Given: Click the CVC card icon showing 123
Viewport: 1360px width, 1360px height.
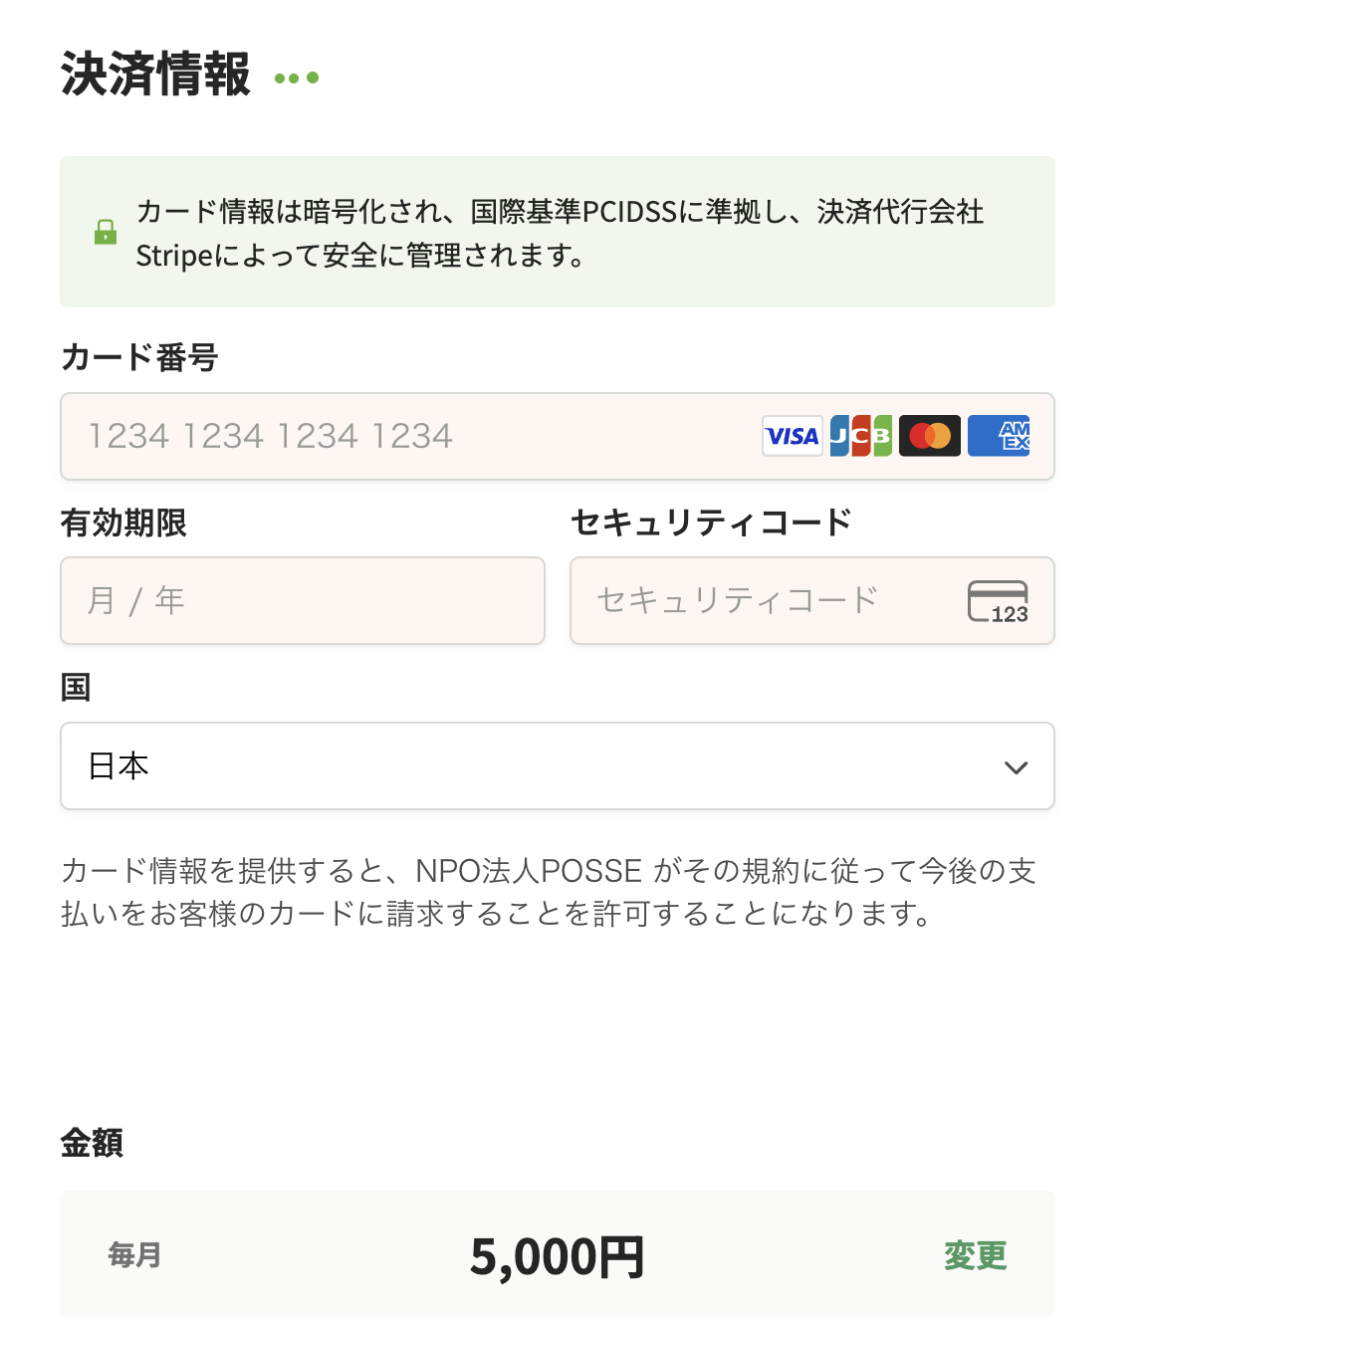Looking at the screenshot, I should coord(998,601).
